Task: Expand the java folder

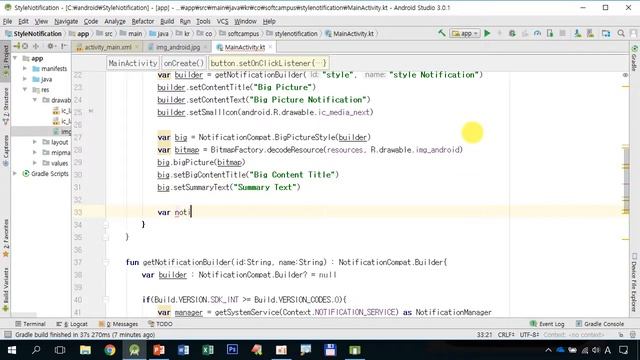Action: pos(25,79)
